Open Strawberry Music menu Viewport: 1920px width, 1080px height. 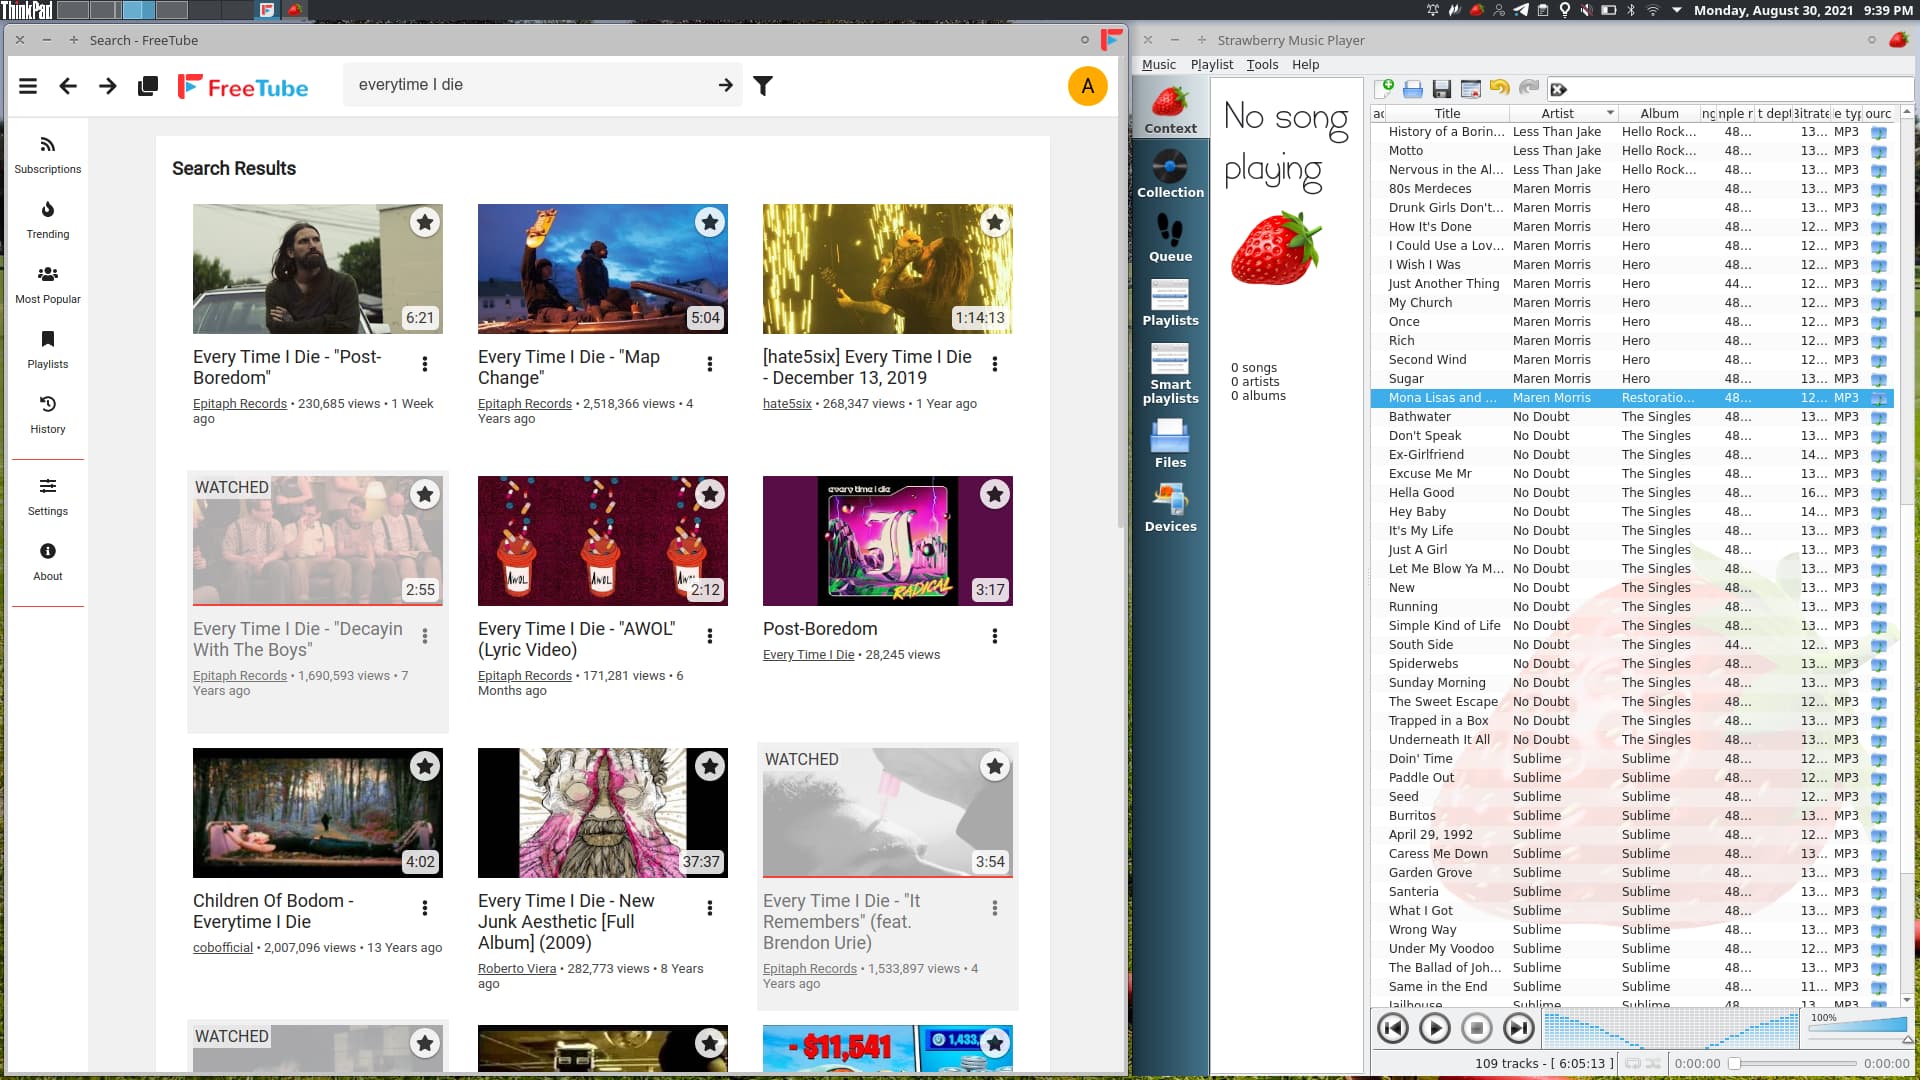pos(1159,64)
